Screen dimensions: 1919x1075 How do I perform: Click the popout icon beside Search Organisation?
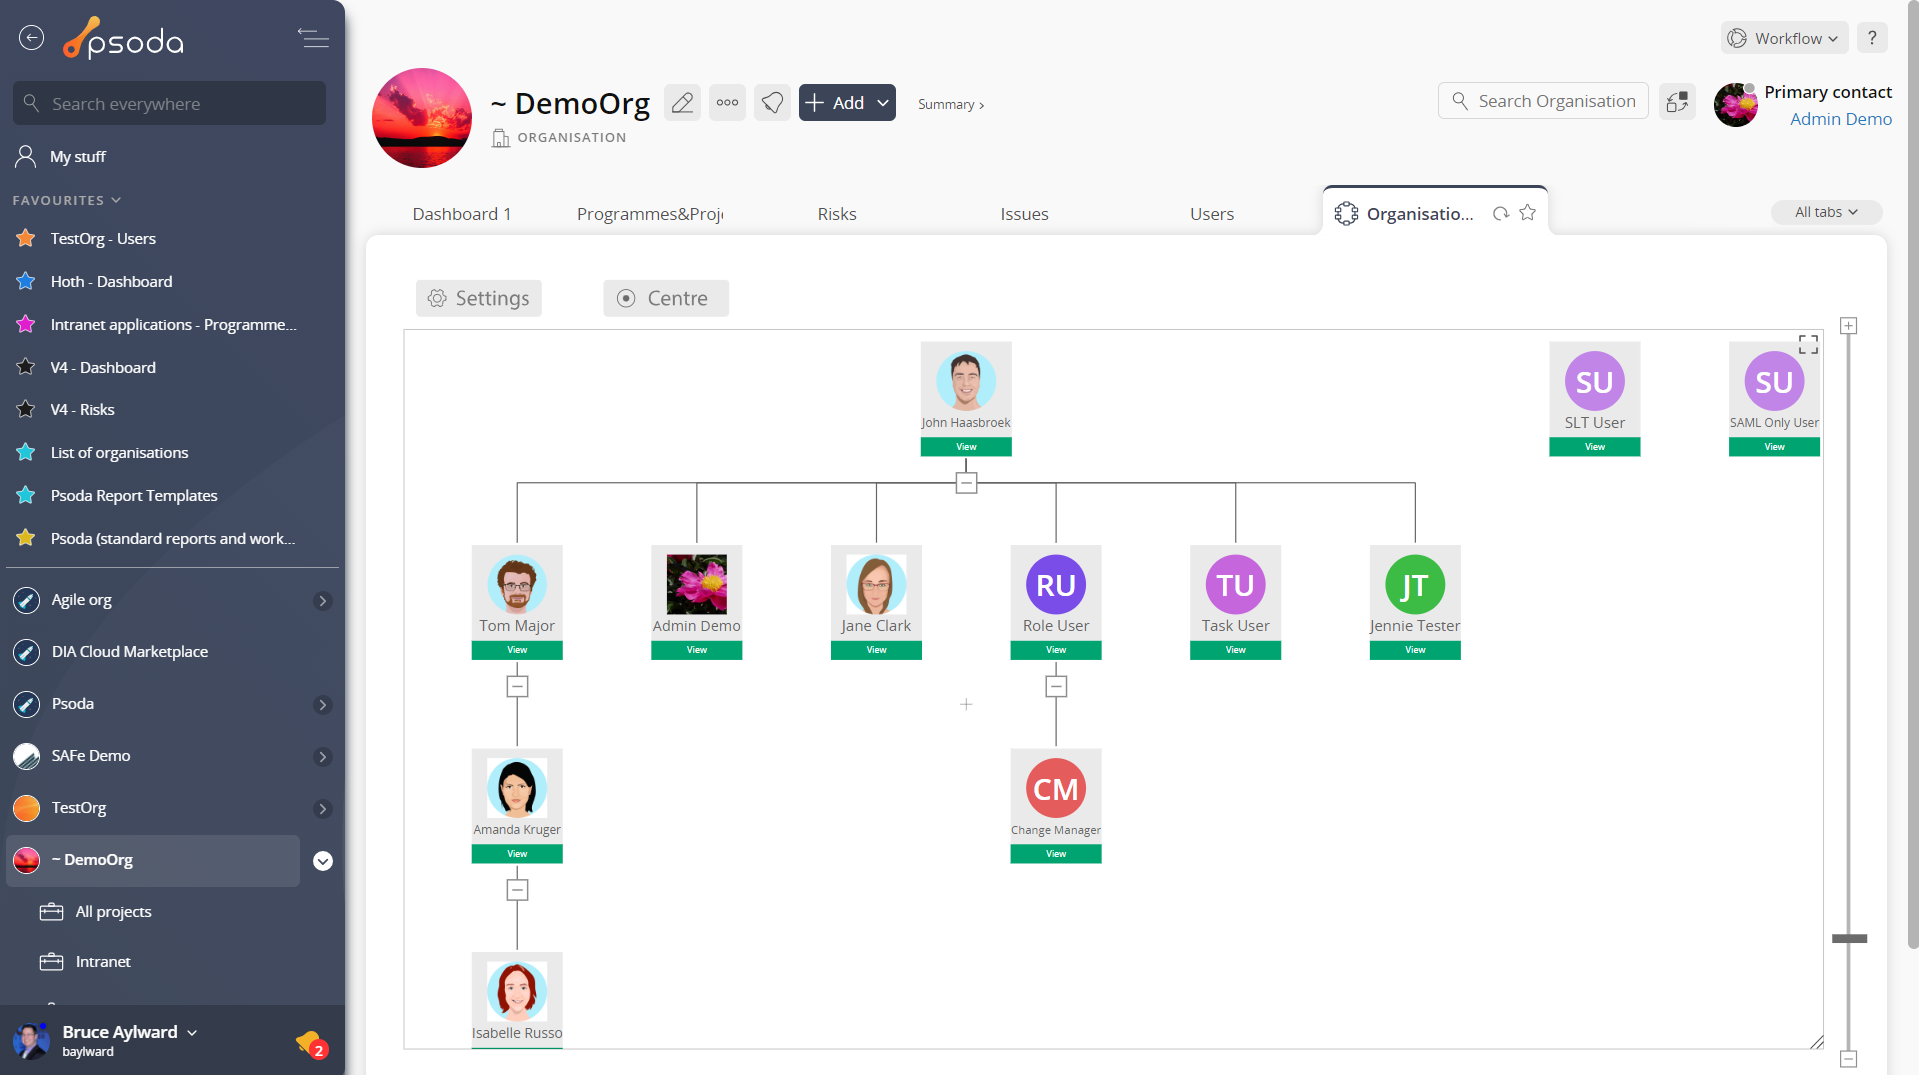(x=1677, y=101)
